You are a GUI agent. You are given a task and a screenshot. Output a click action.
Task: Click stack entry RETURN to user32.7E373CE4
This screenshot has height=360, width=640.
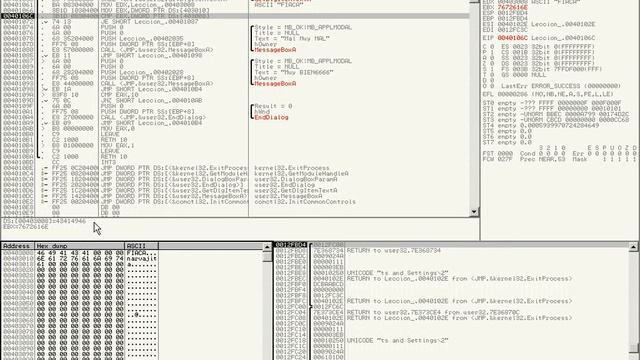click(x=433, y=312)
